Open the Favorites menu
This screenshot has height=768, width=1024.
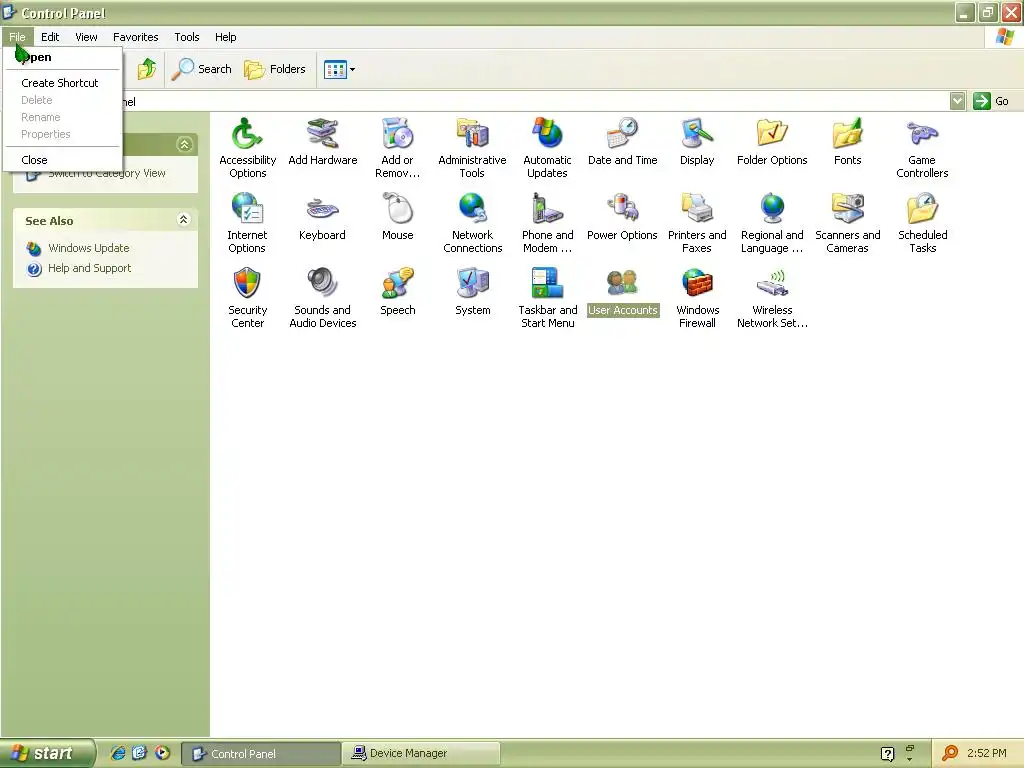click(135, 37)
